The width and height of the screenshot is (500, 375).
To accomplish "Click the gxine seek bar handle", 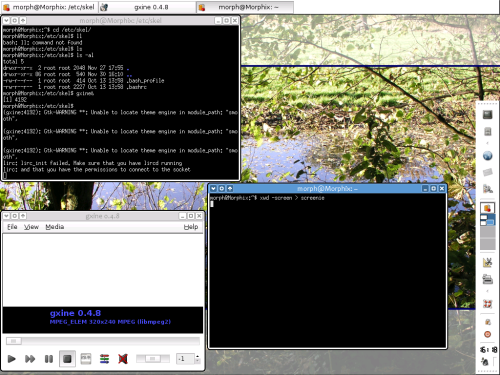I will pos(14,341).
